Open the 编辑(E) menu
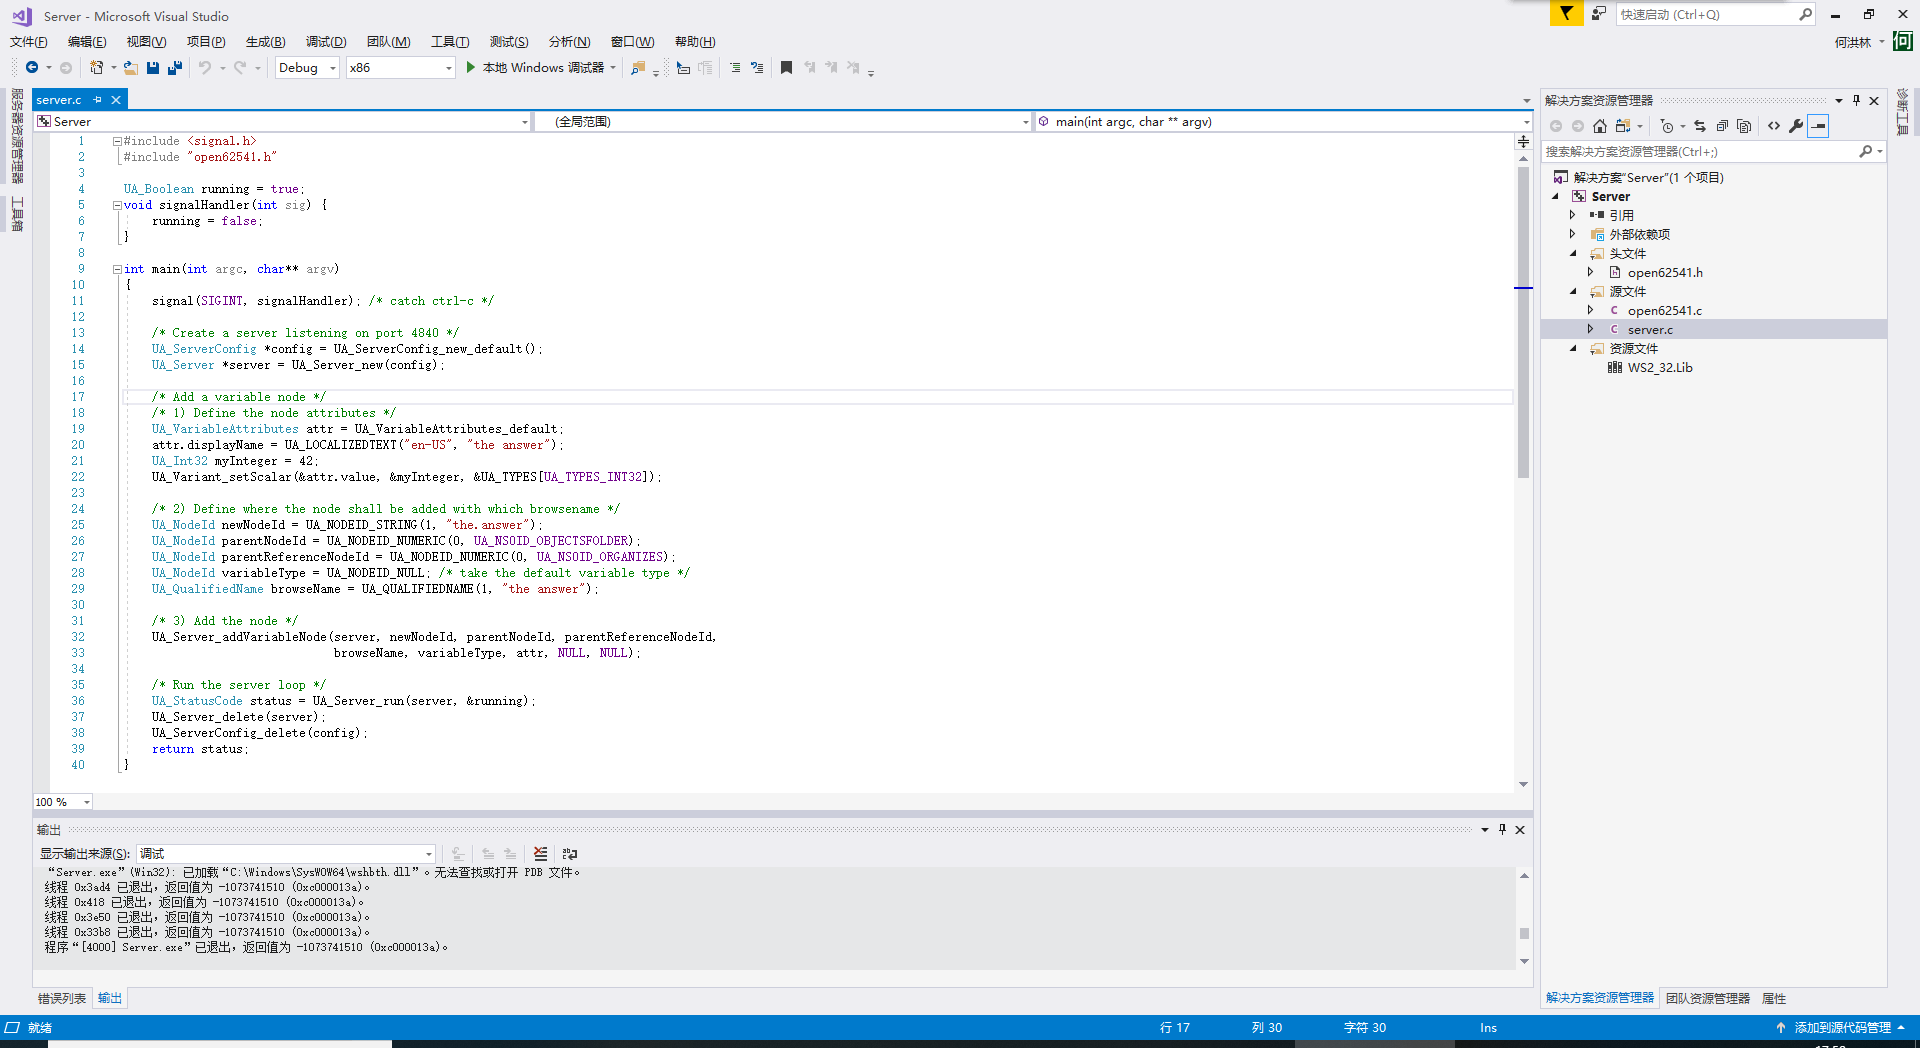This screenshot has height=1048, width=1920. point(87,41)
